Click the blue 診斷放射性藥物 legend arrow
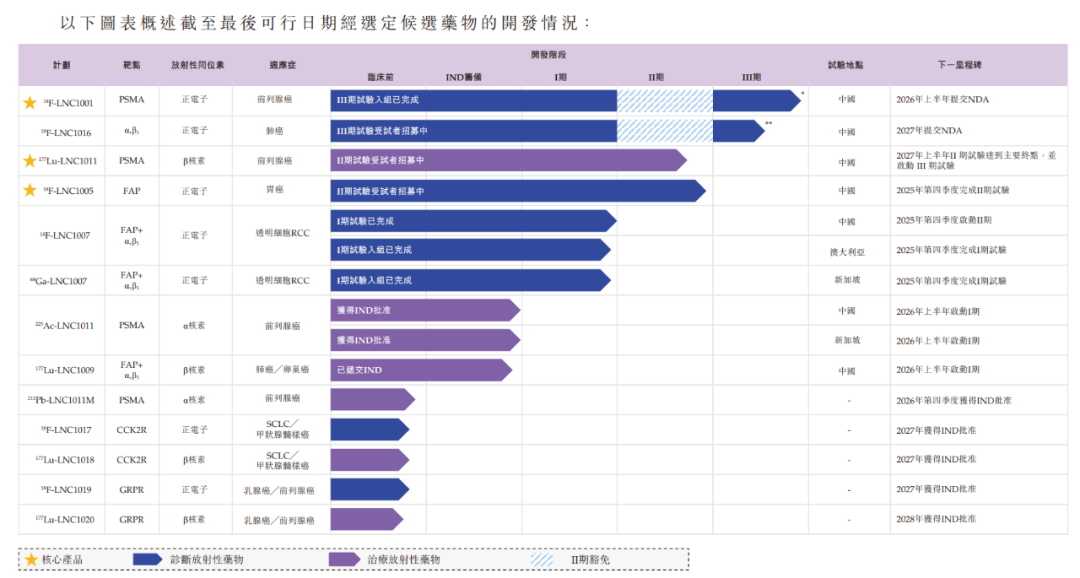 coord(147,559)
